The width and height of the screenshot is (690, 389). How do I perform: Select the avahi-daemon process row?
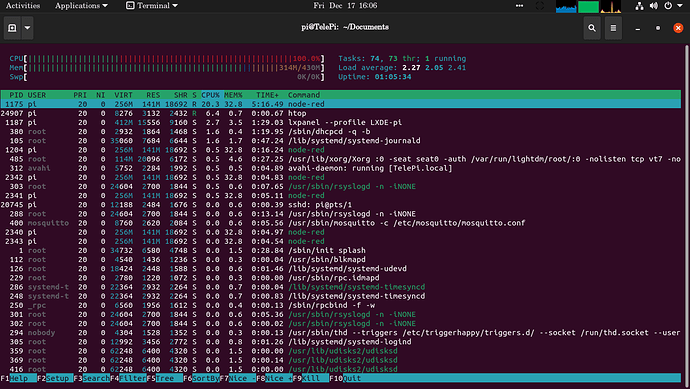pyautogui.click(x=341, y=168)
